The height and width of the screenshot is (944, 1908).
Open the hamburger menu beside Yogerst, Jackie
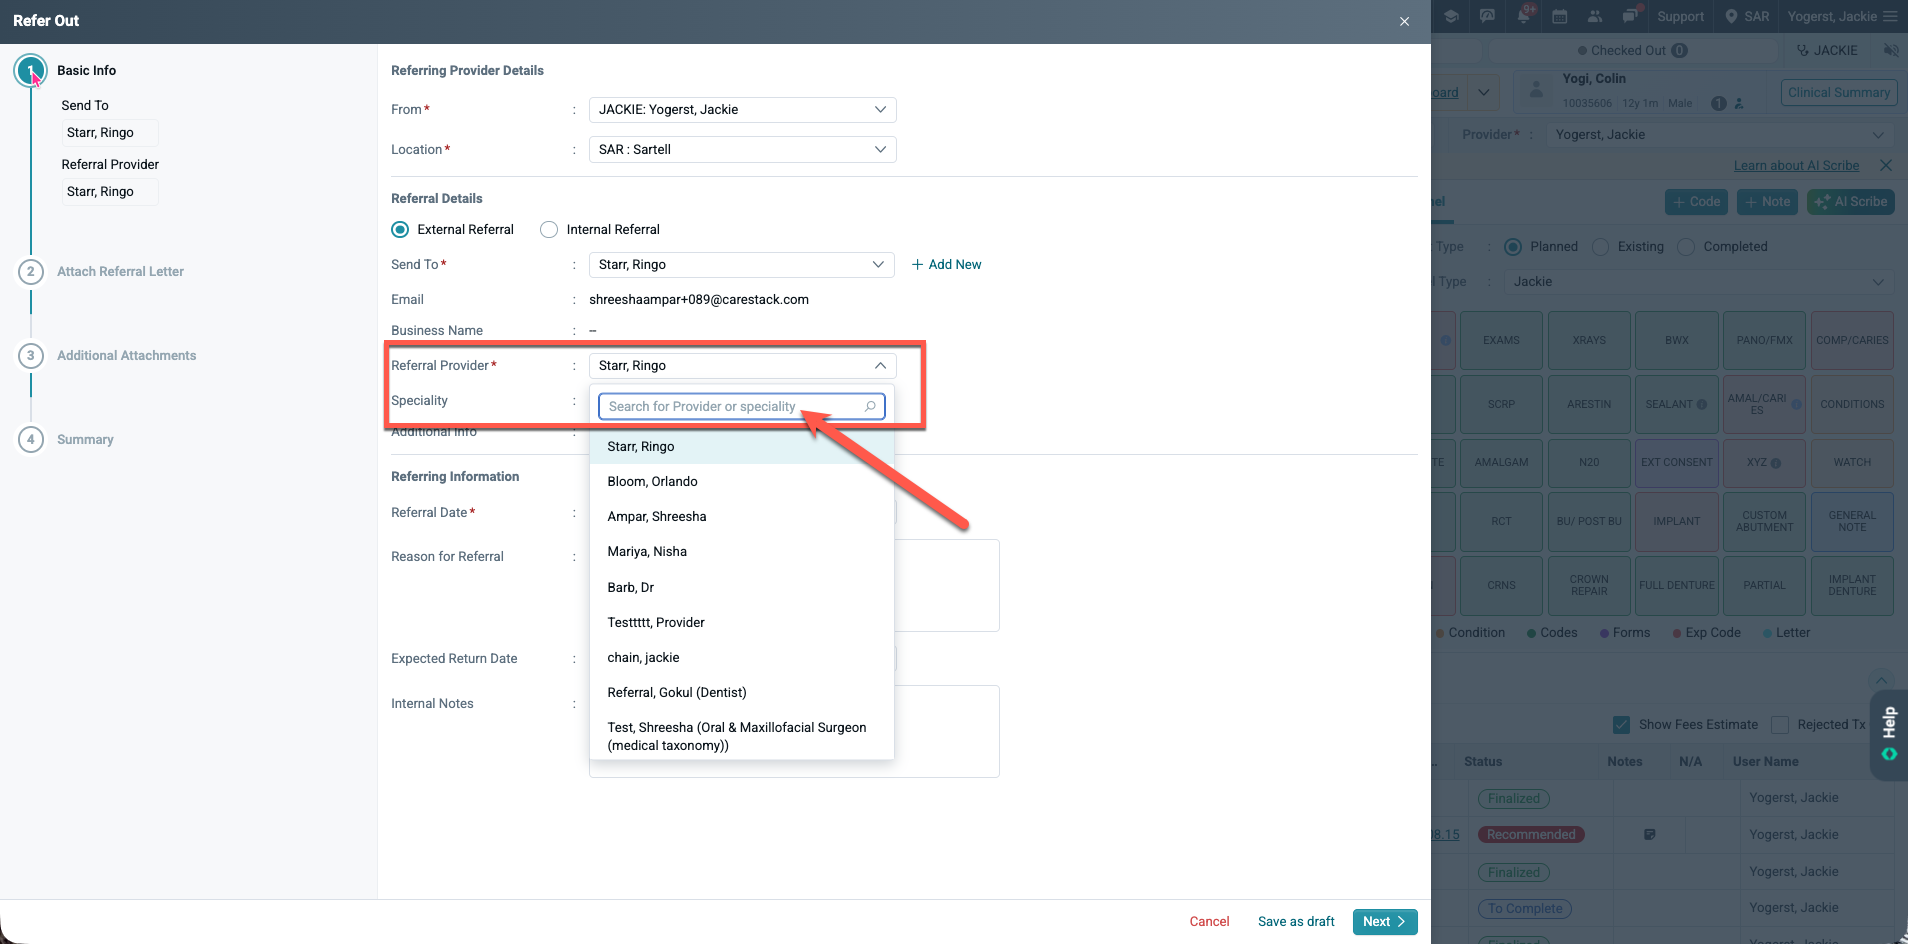(1890, 16)
